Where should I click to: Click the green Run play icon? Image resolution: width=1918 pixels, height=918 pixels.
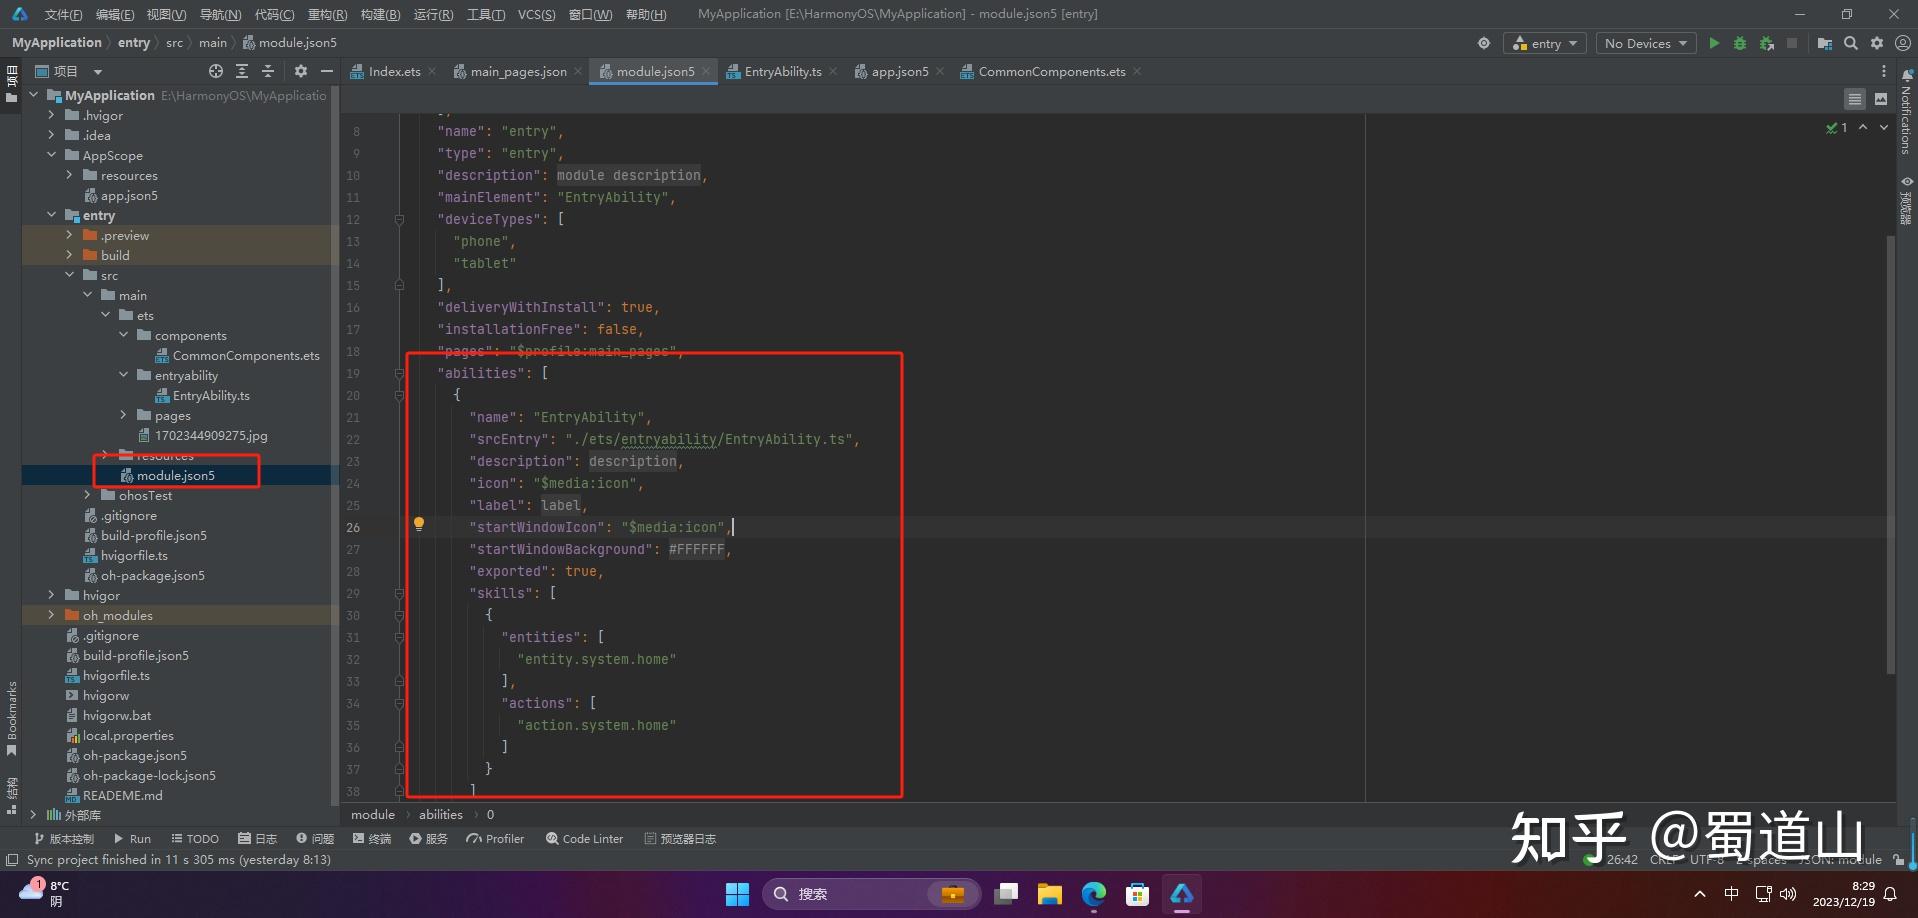pyautogui.click(x=1714, y=43)
